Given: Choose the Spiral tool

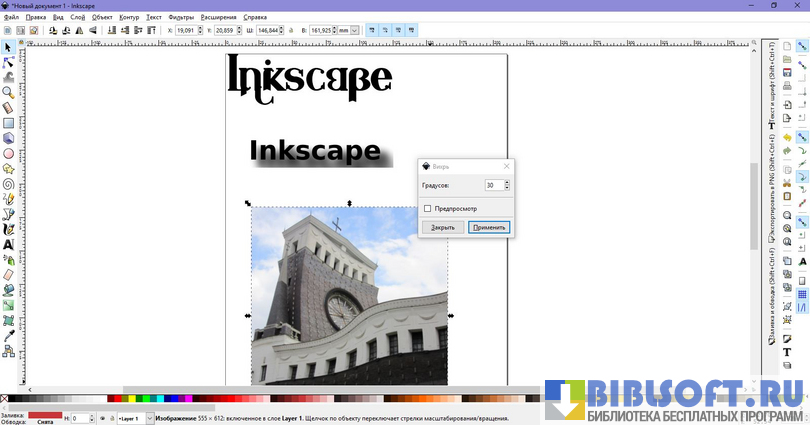Looking at the screenshot, I should pyautogui.click(x=8, y=184).
